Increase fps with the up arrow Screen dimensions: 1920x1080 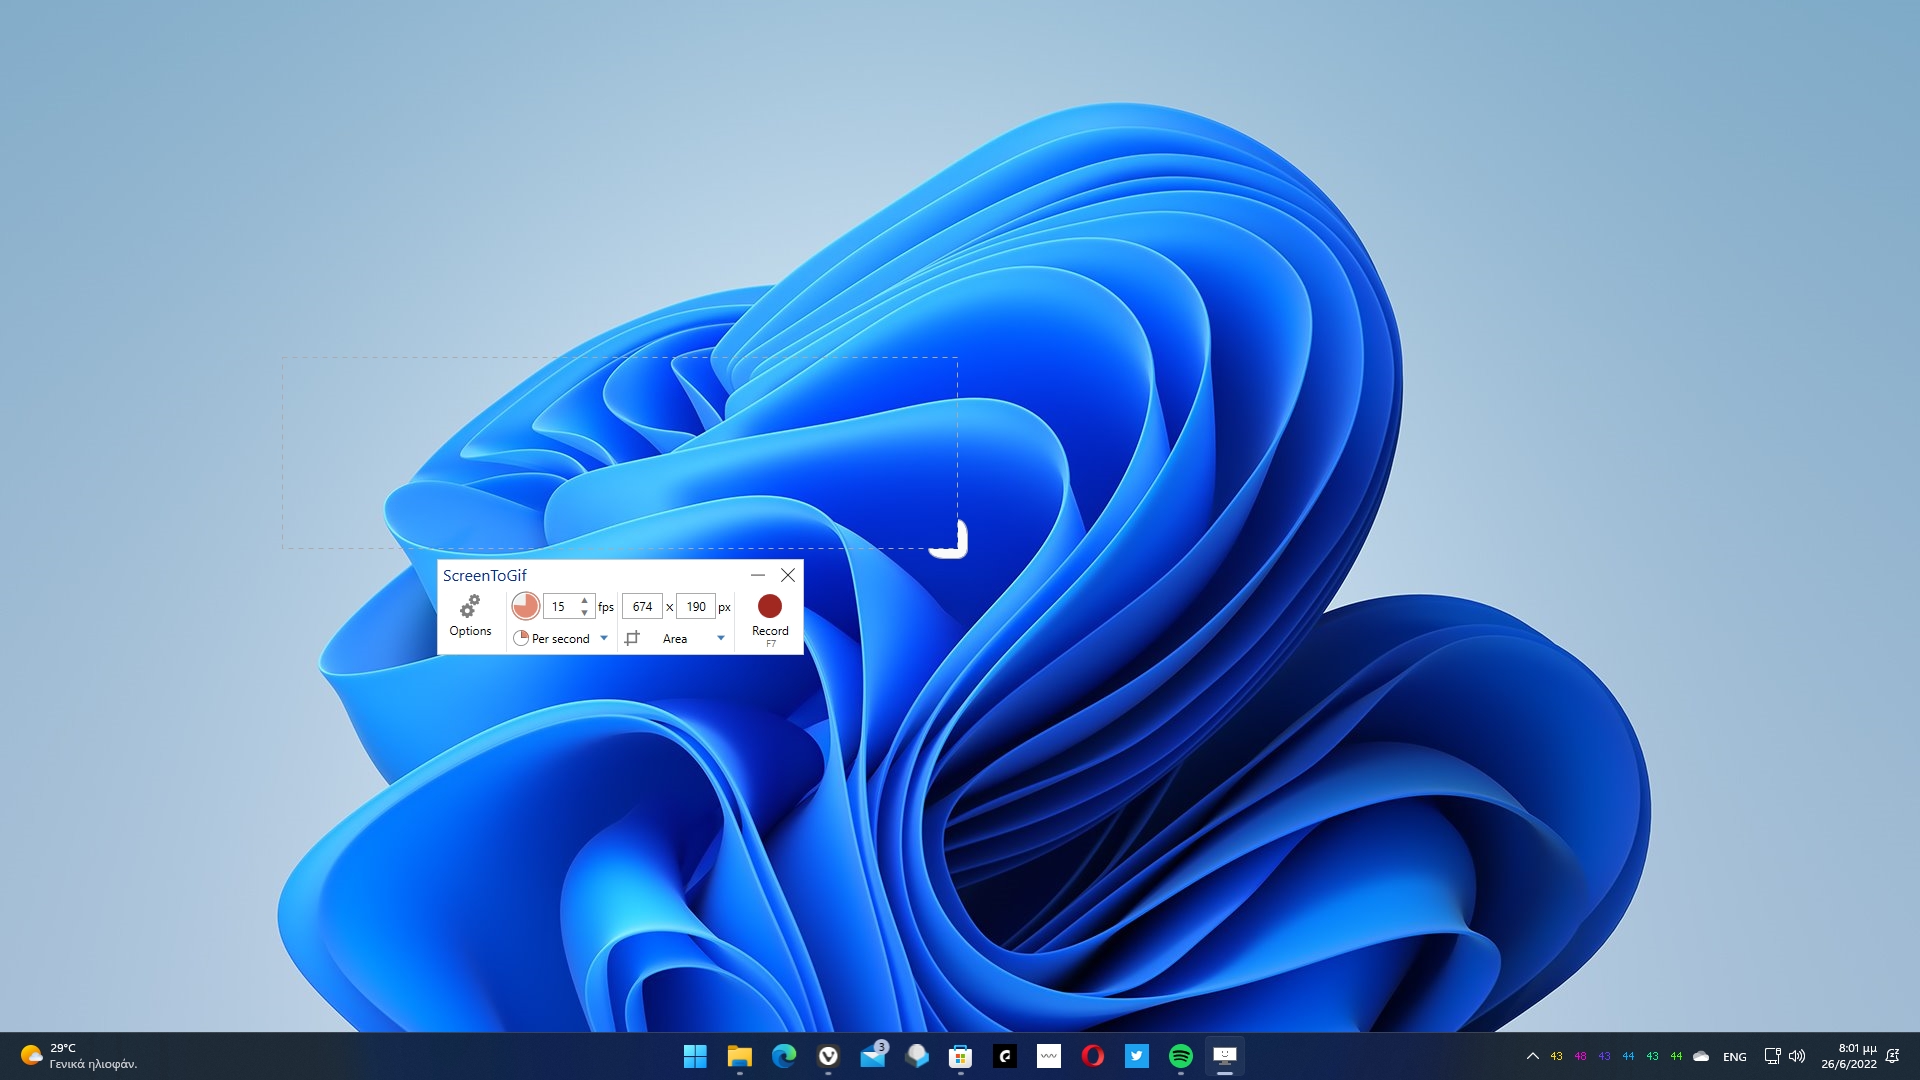pyautogui.click(x=585, y=600)
